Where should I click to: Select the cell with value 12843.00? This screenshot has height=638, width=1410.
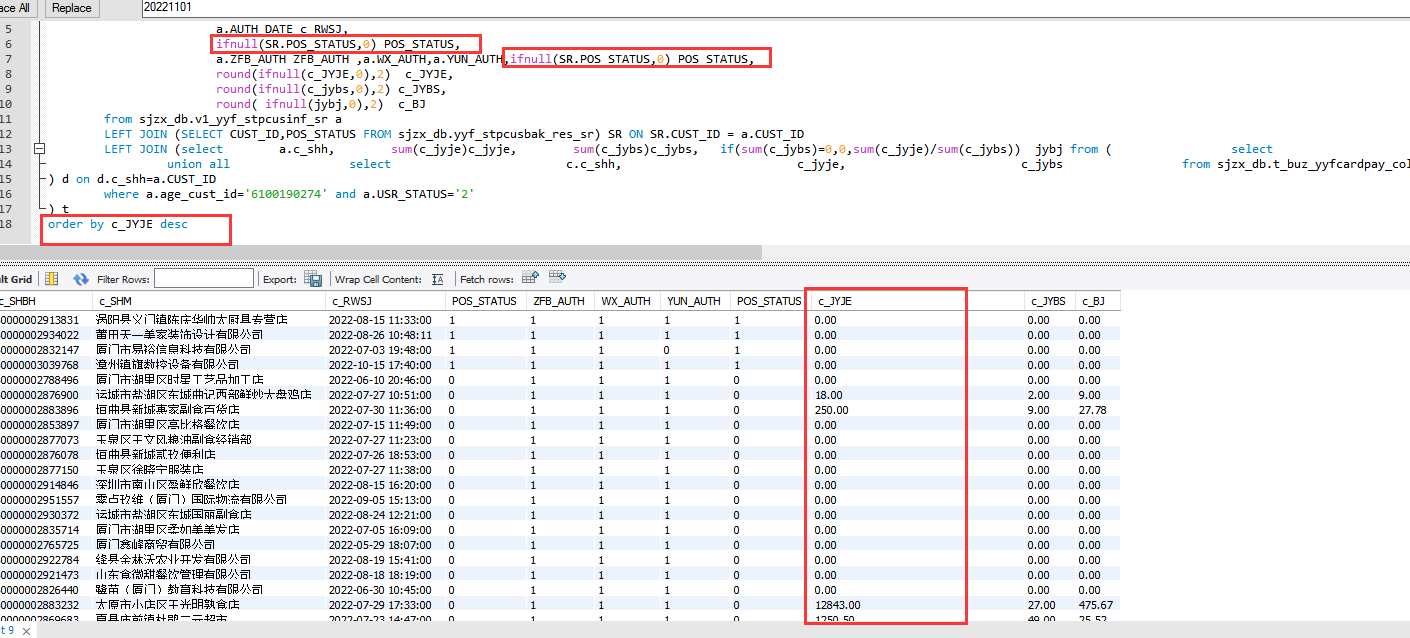tap(838, 605)
